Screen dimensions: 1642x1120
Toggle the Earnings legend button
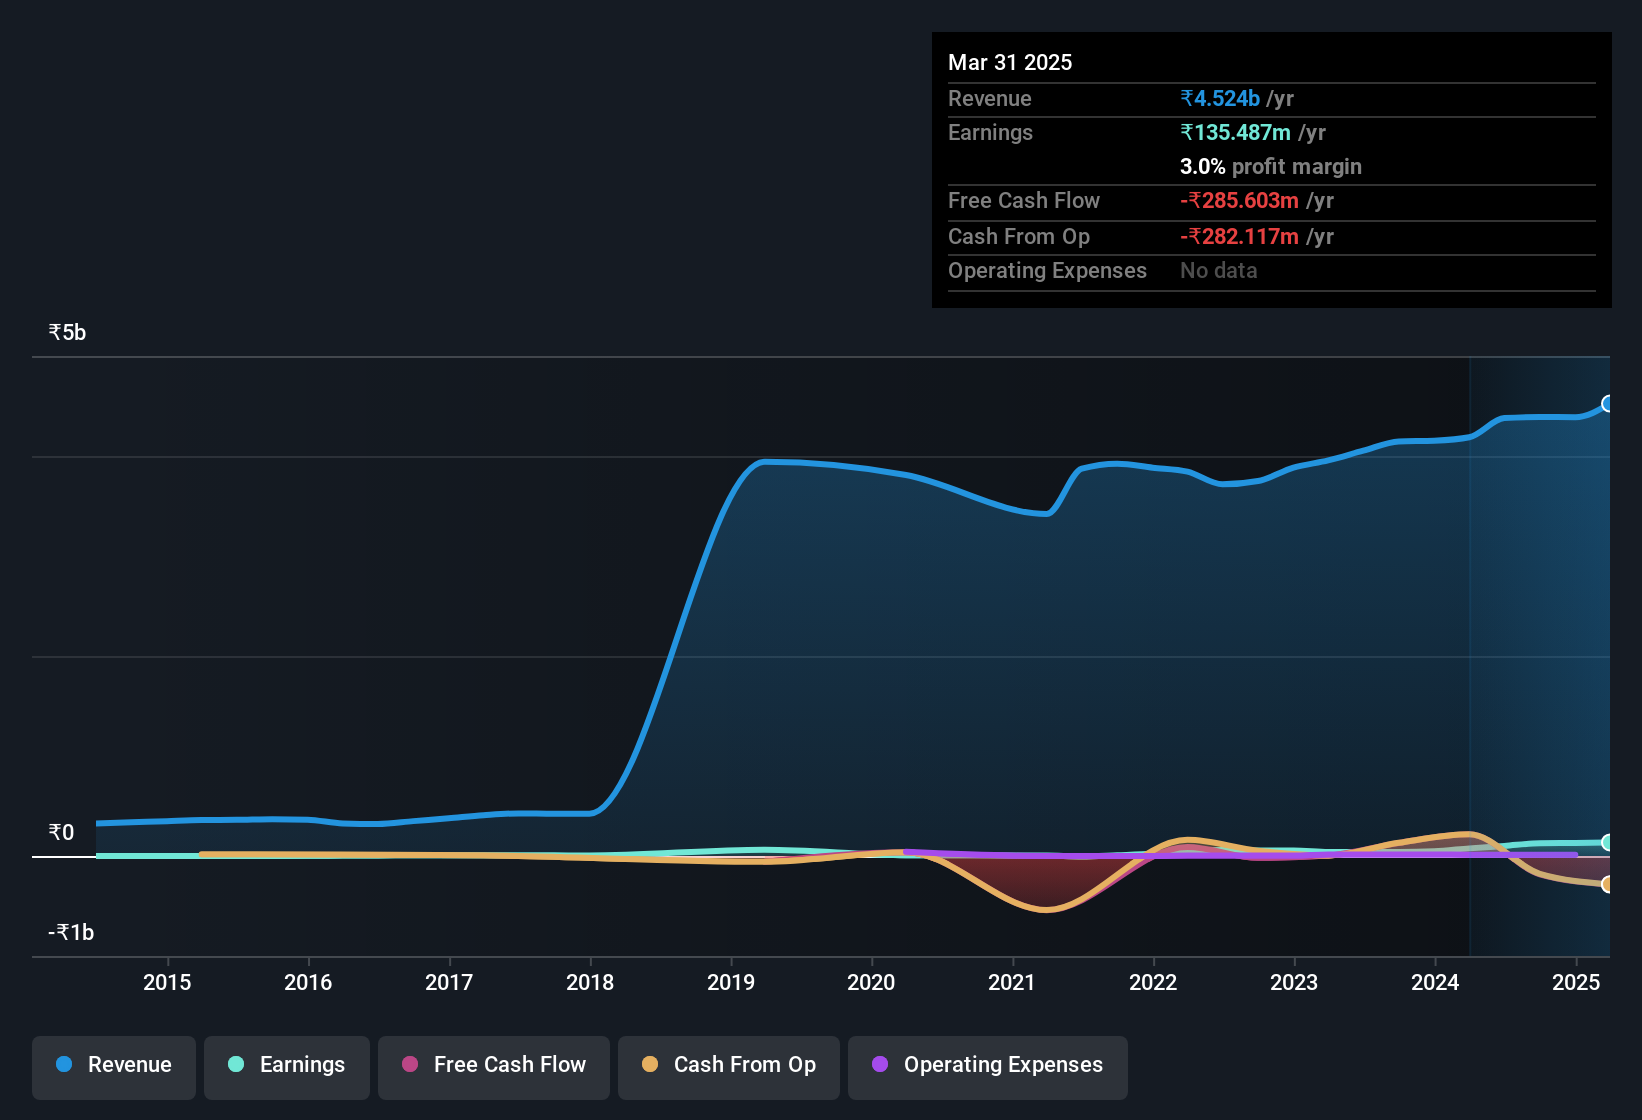click(x=287, y=1066)
